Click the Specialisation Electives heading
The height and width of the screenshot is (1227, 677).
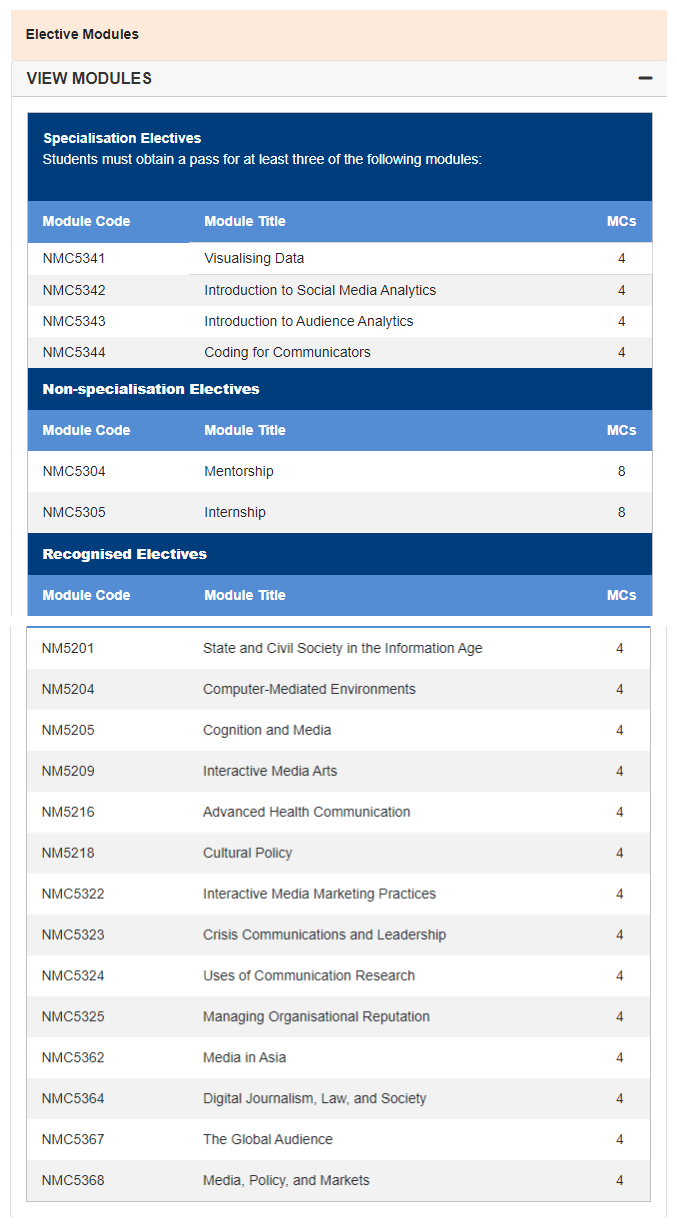tap(122, 138)
